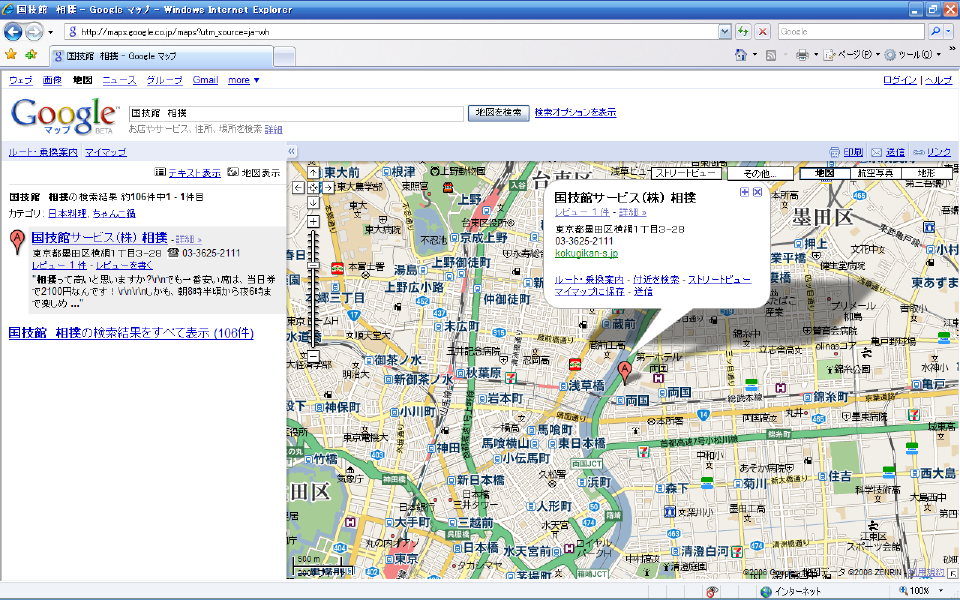Image resolution: width=960 pixels, height=600 pixels.
Task: Open Favorites Center star icon
Action: tap(11, 54)
